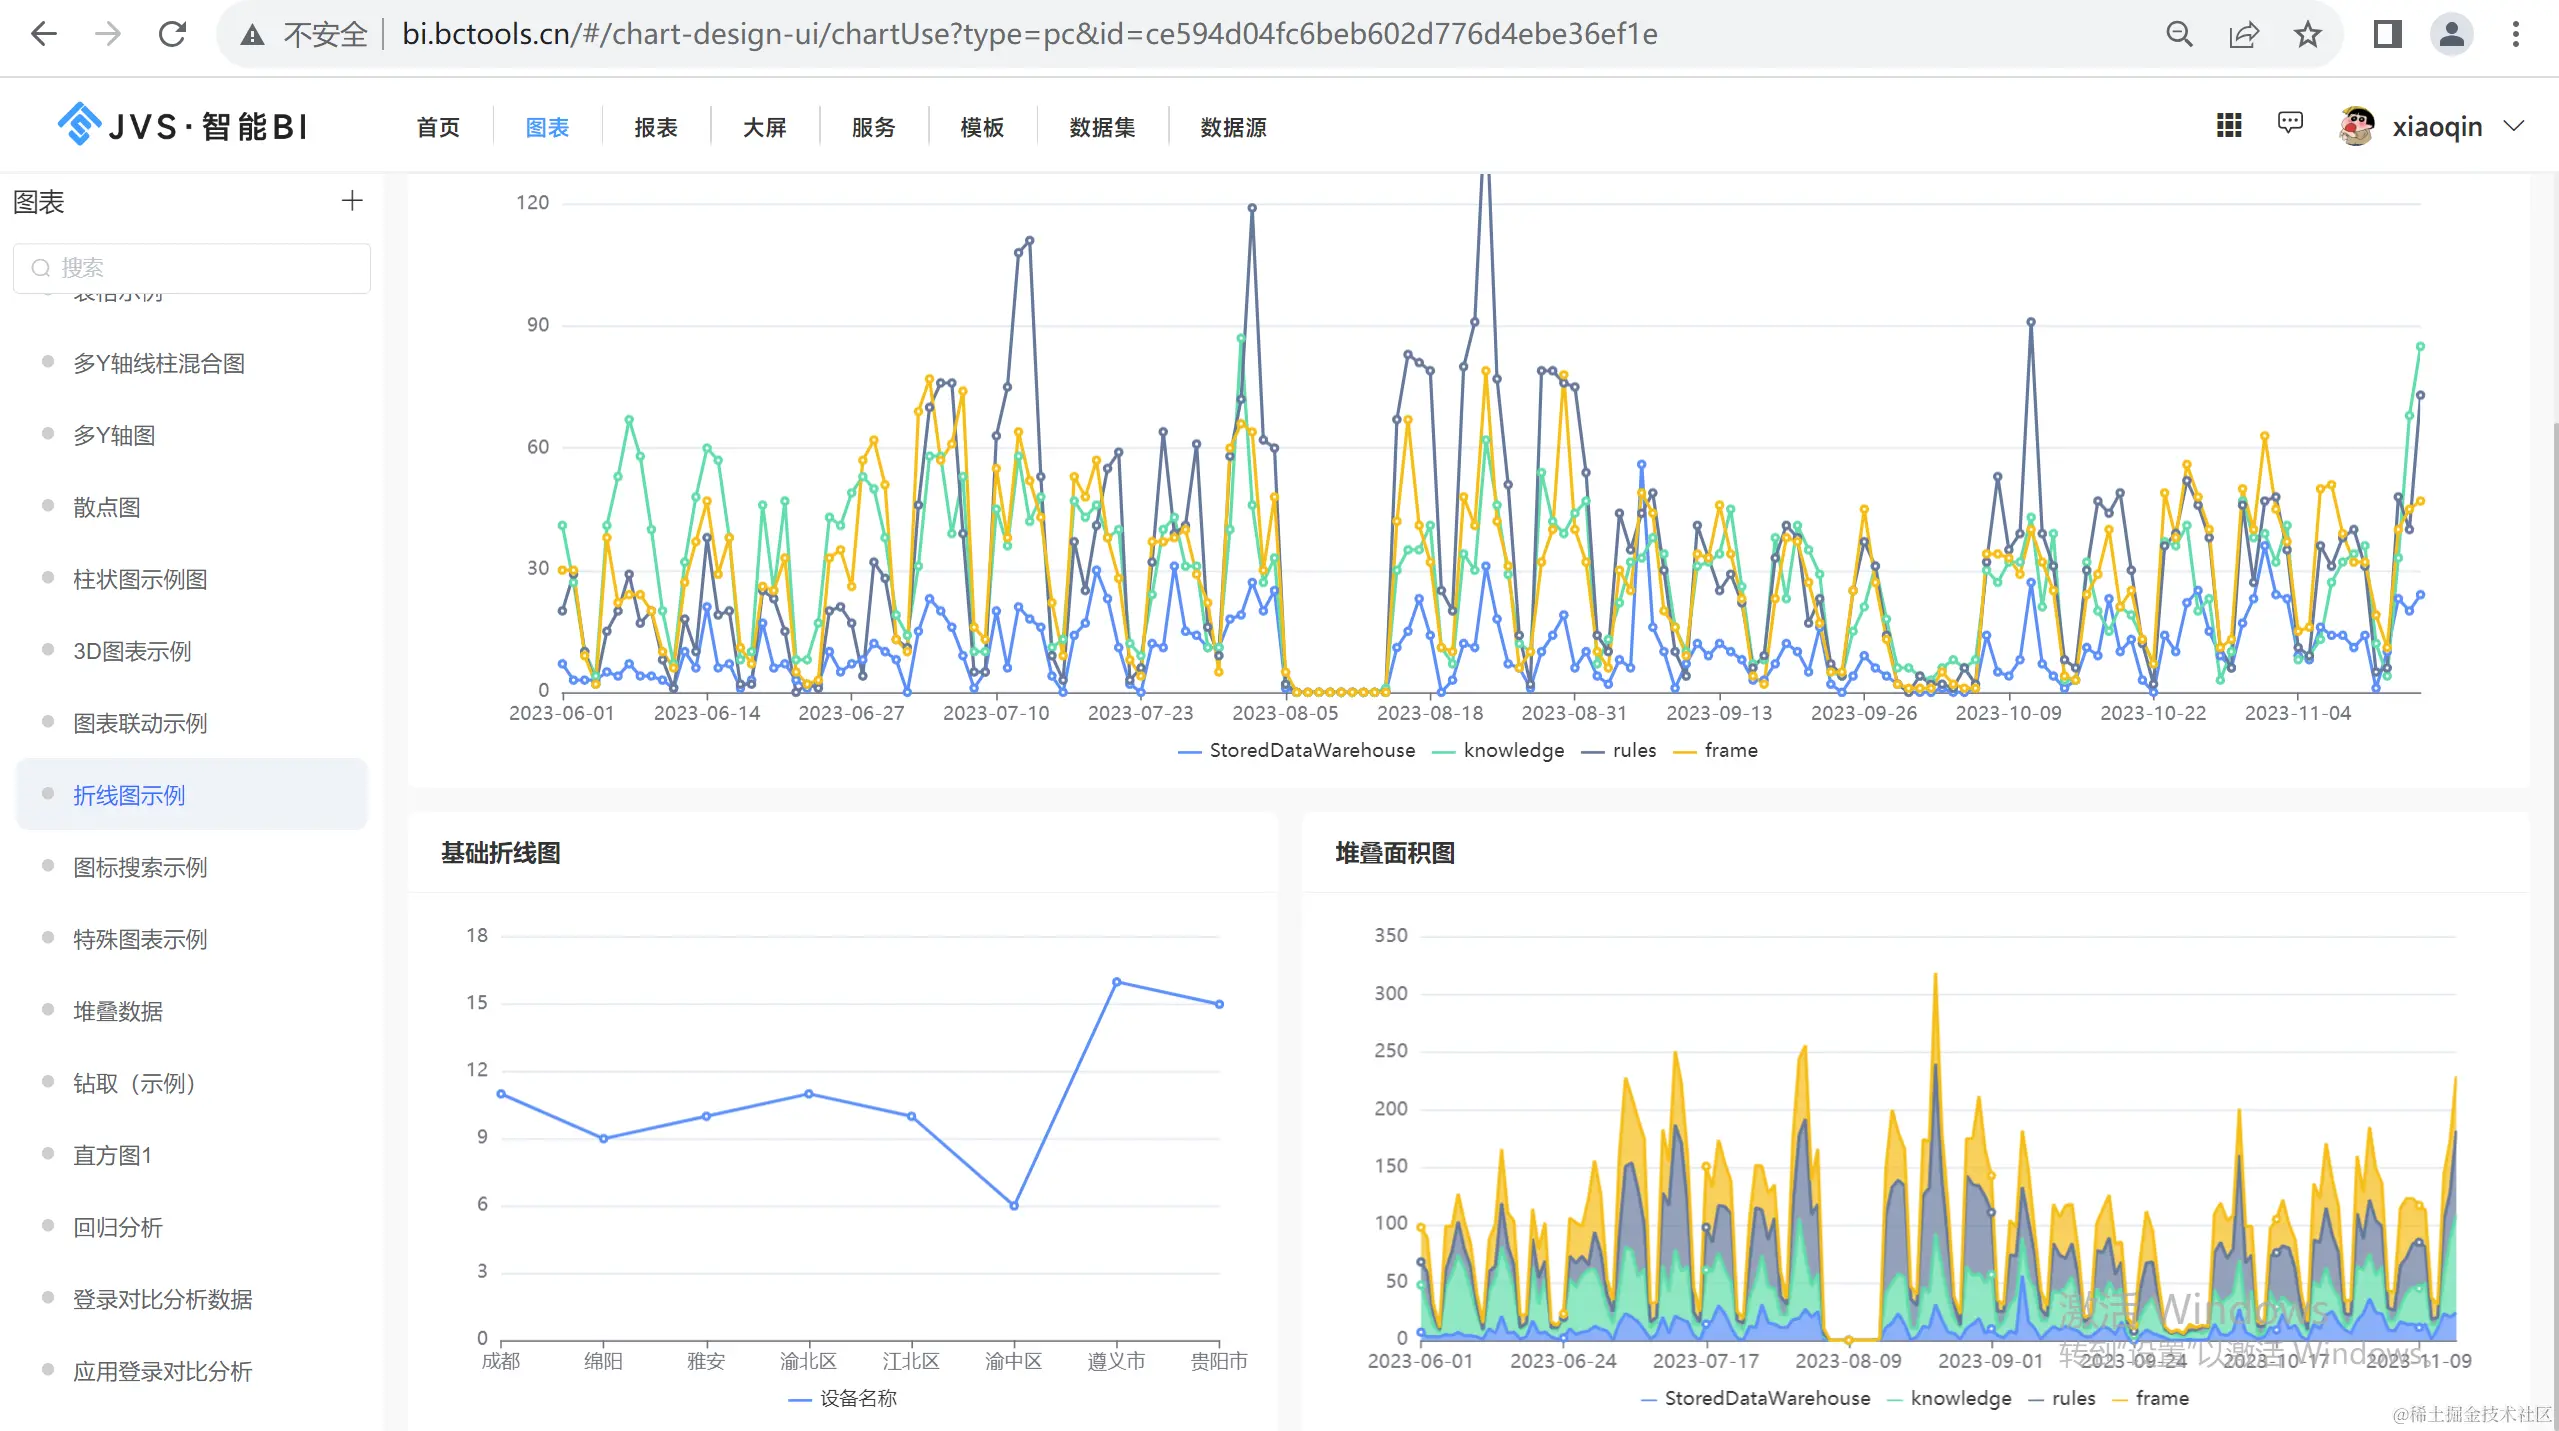Toggle browser side panel icon
This screenshot has width=2559, height=1431.
coord(2387,34)
